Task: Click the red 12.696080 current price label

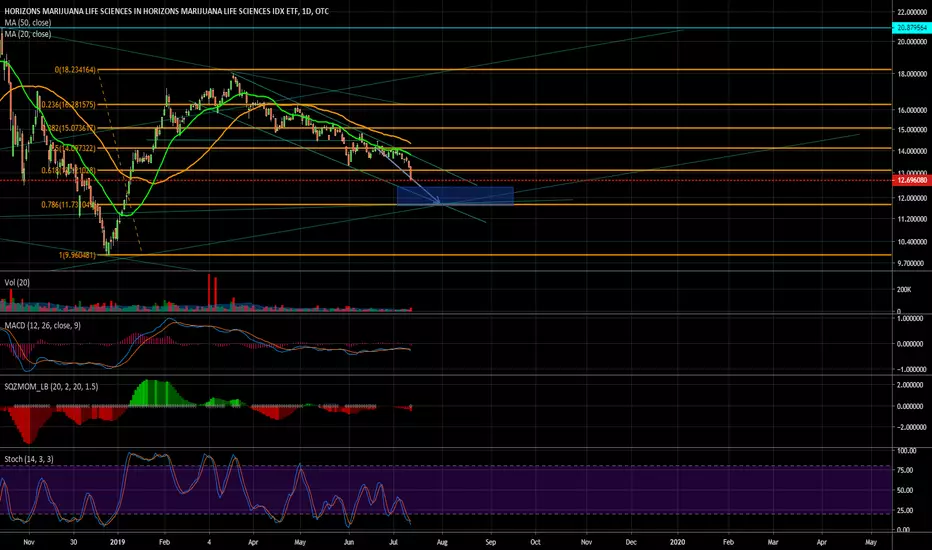Action: pos(912,180)
